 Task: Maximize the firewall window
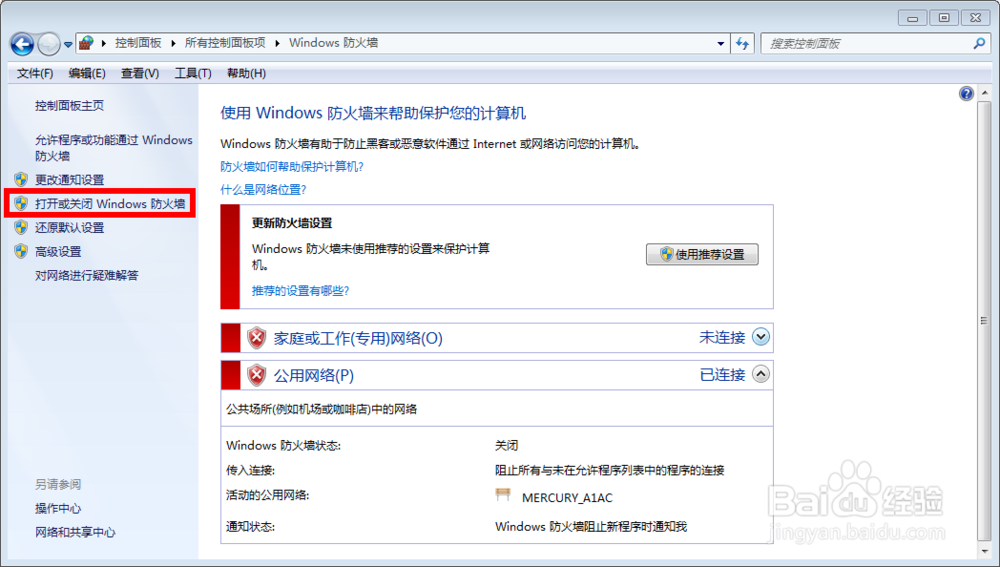point(944,18)
